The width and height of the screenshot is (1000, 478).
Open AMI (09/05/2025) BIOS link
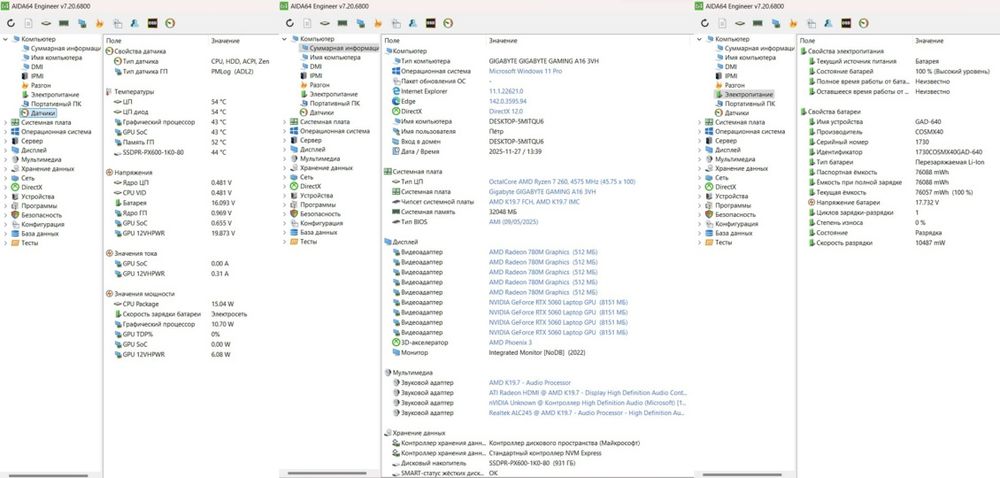514,222
